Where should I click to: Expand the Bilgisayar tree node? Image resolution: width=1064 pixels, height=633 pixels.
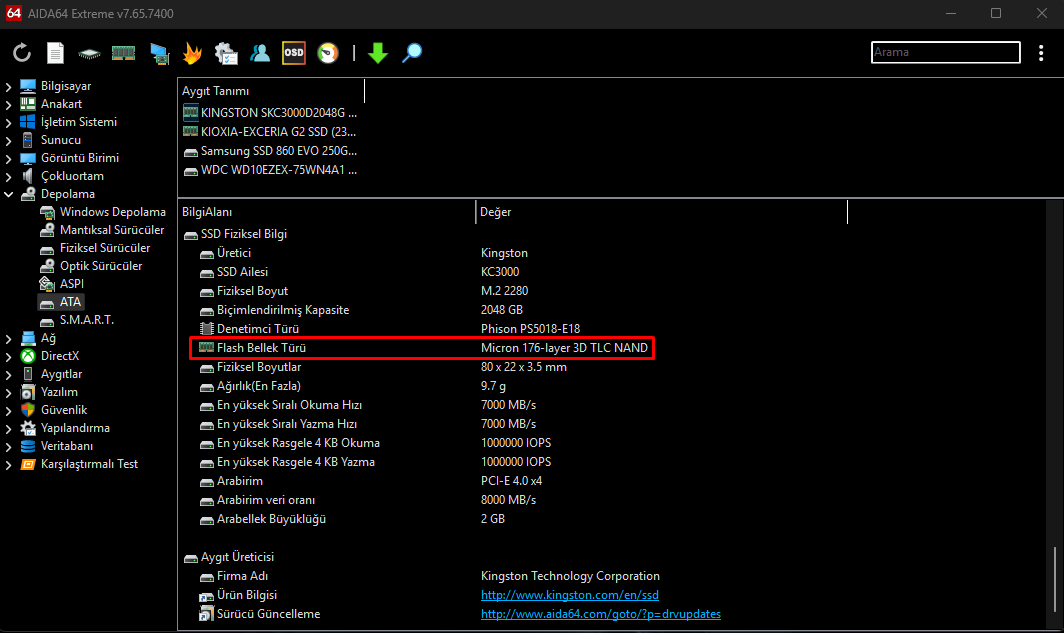(x=9, y=86)
